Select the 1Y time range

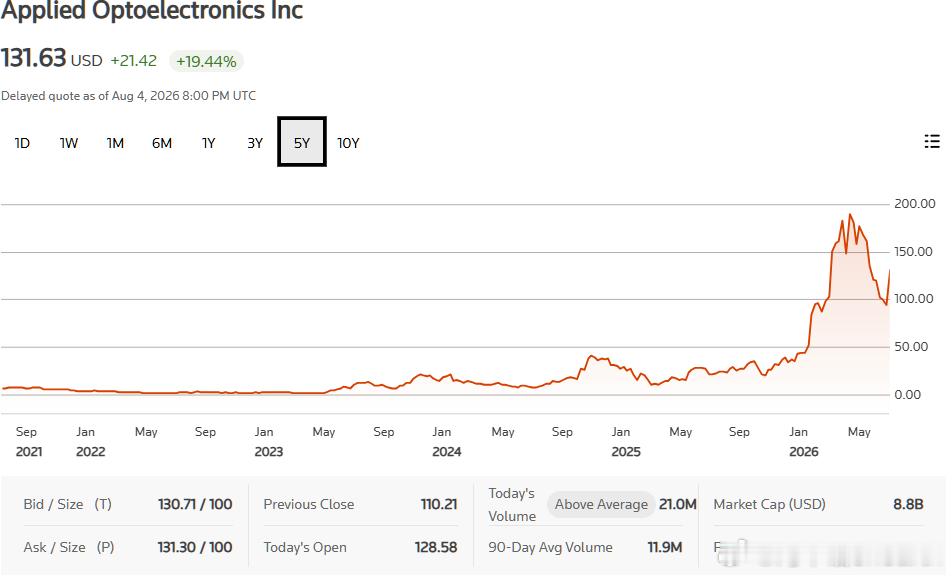click(208, 143)
